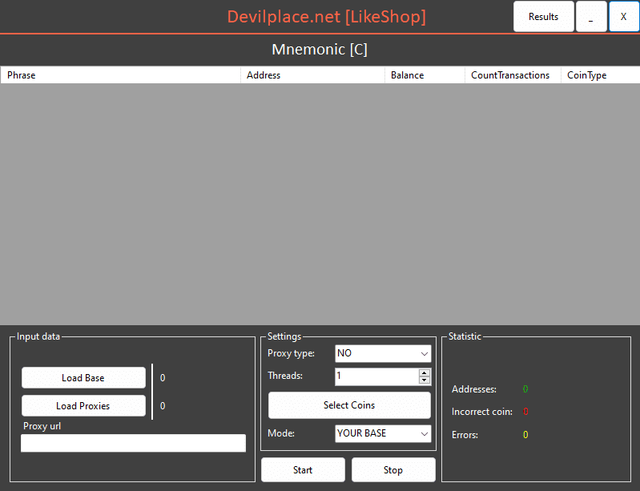Viewport: 640px width, 491px height.
Task: Minimize the application window
Action: 591,17
